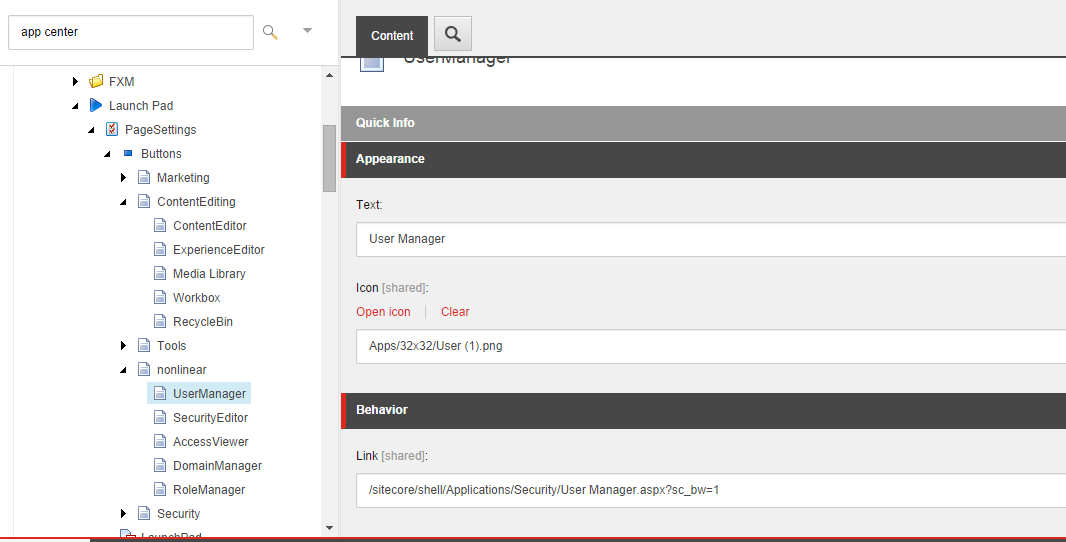Click the Marketing document icon
The image size is (1066, 542).
[x=144, y=177]
